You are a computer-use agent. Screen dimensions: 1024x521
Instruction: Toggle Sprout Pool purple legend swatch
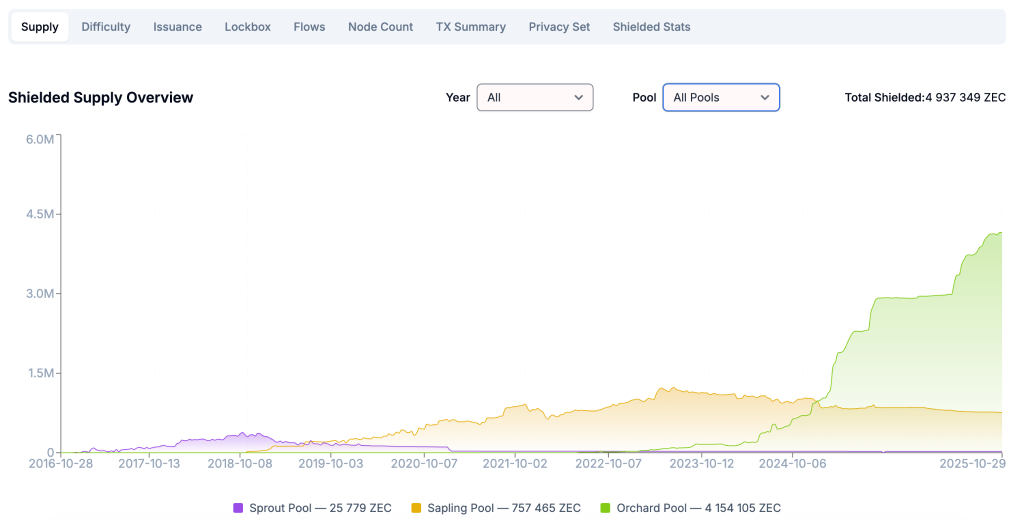[x=238, y=508]
